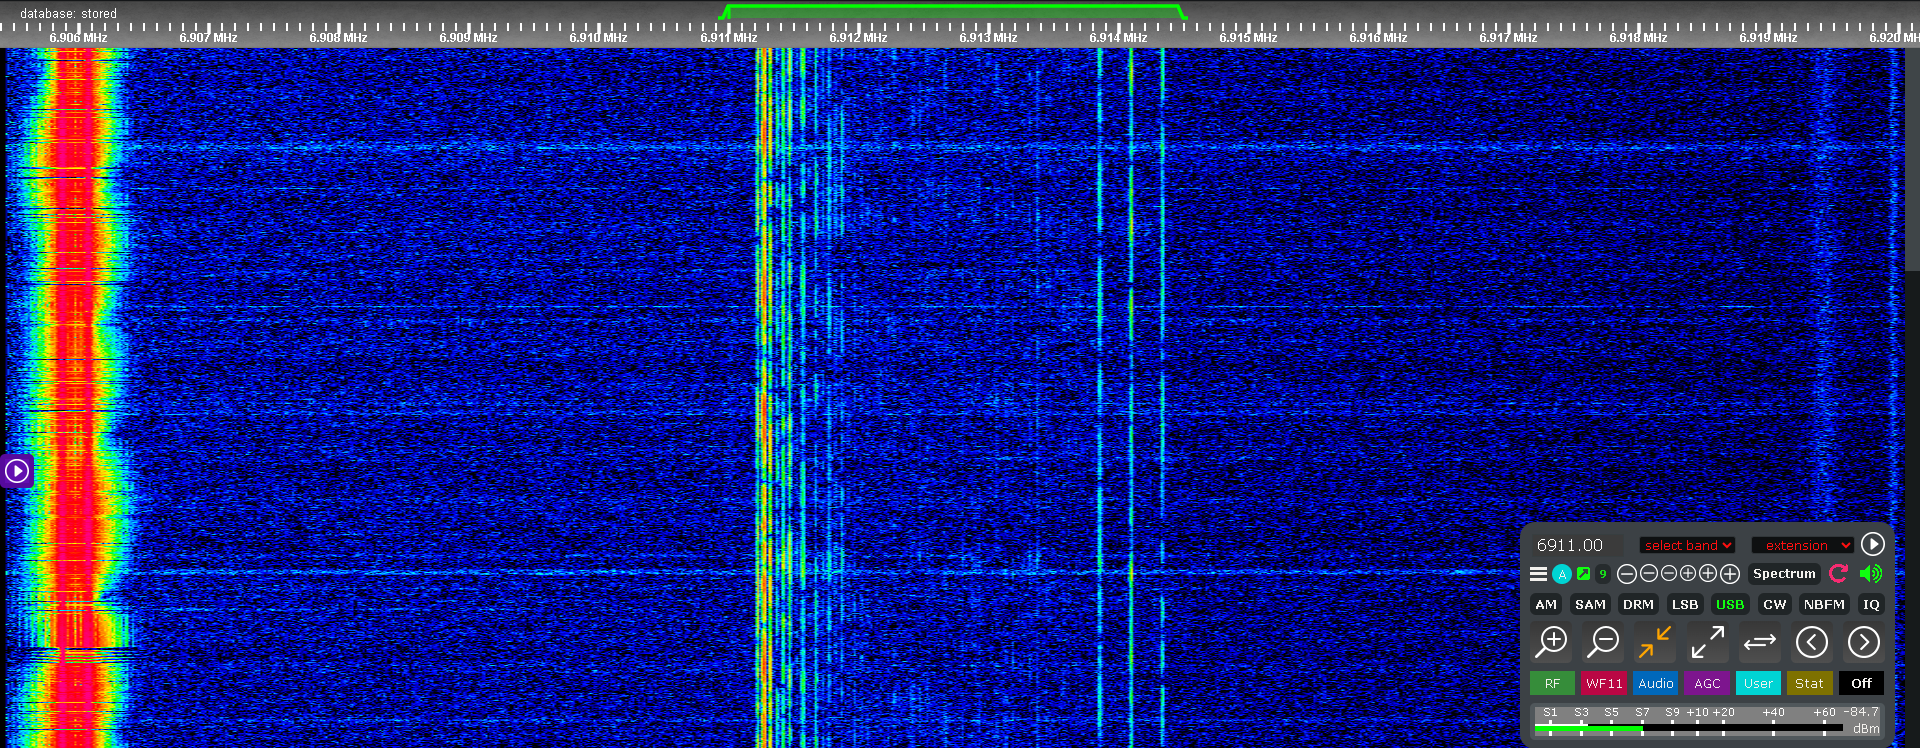The height and width of the screenshot is (748, 1920).
Task: Click the 'database: stored' label
Action: coord(68,13)
